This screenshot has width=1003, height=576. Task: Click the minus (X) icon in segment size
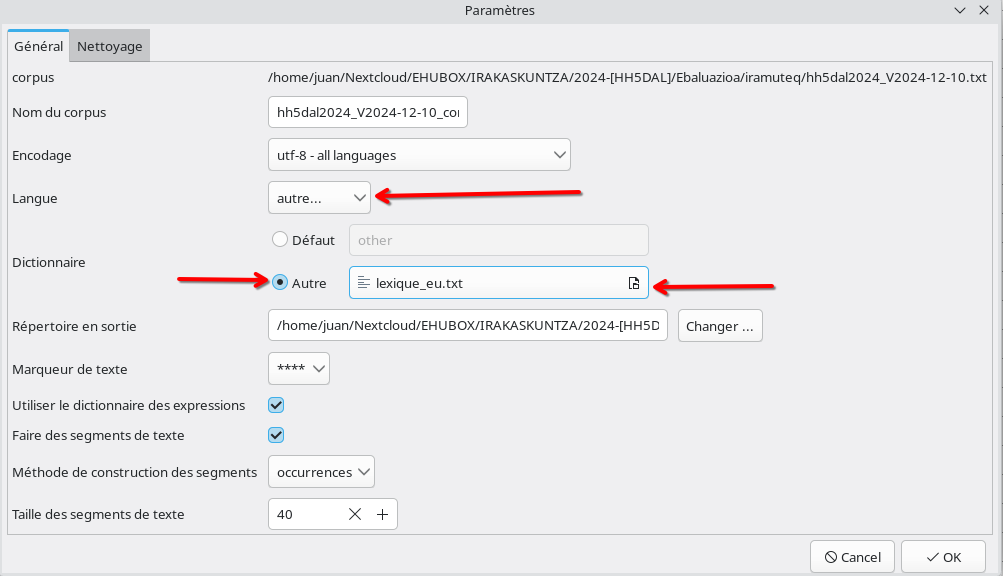(354, 514)
